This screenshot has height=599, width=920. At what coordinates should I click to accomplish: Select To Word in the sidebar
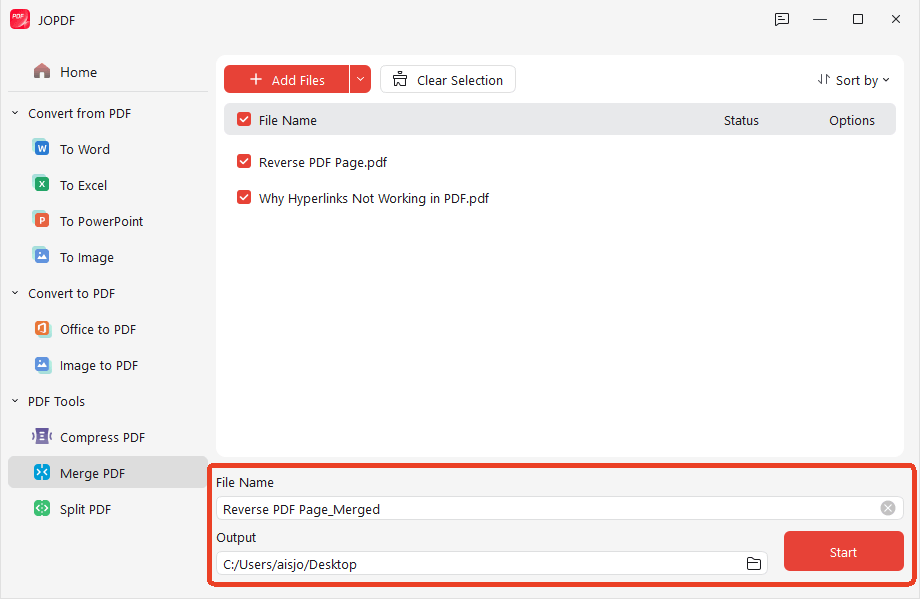(x=108, y=149)
